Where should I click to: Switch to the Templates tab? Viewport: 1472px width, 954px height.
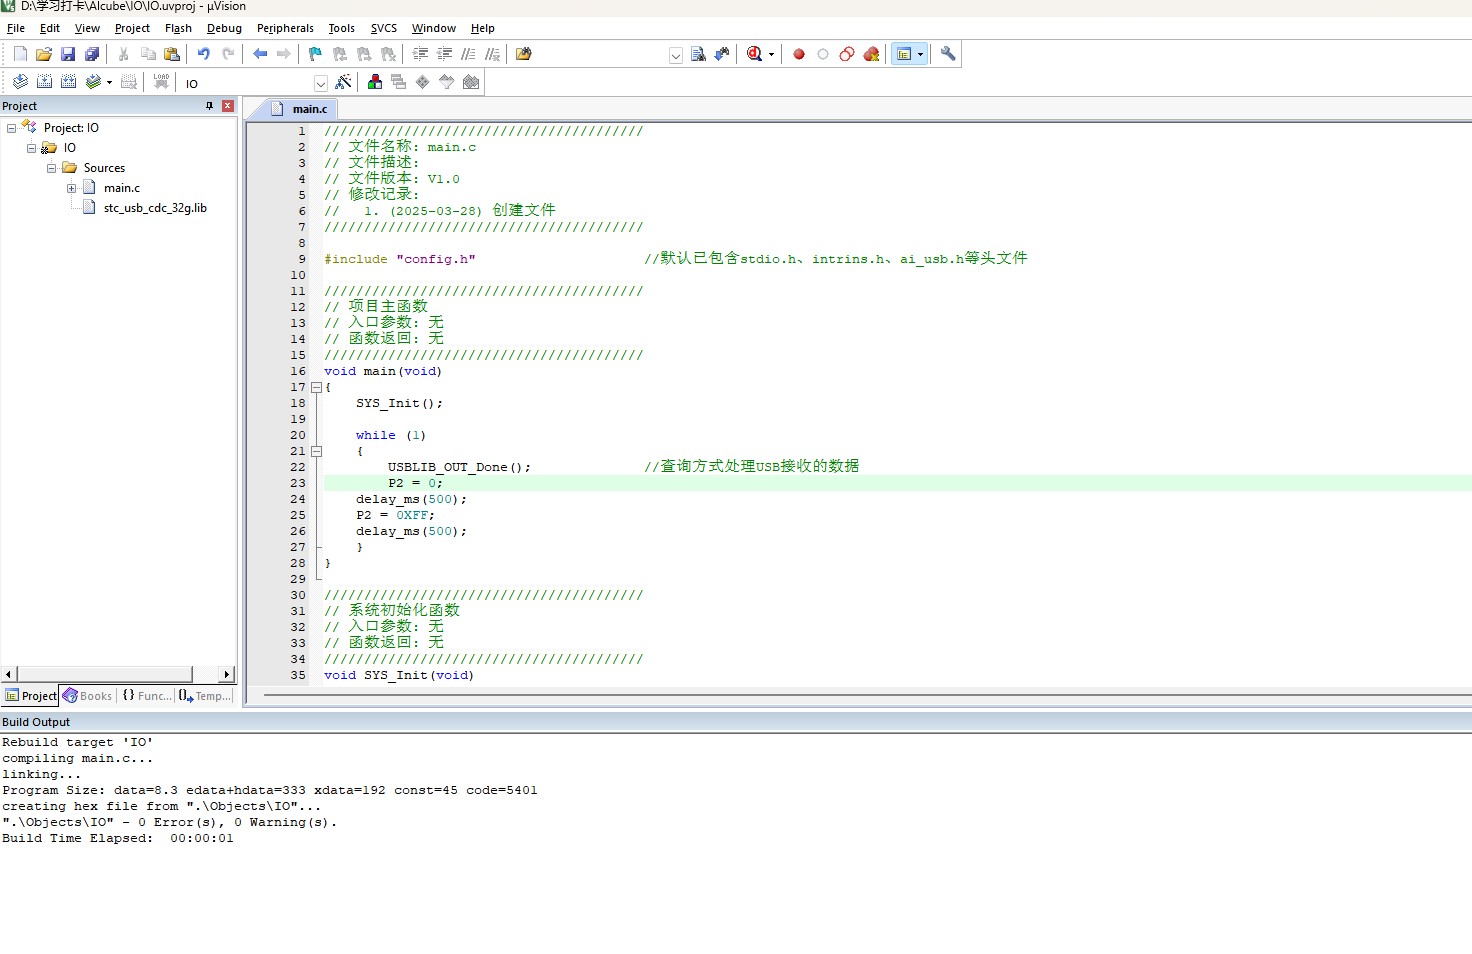coord(205,696)
